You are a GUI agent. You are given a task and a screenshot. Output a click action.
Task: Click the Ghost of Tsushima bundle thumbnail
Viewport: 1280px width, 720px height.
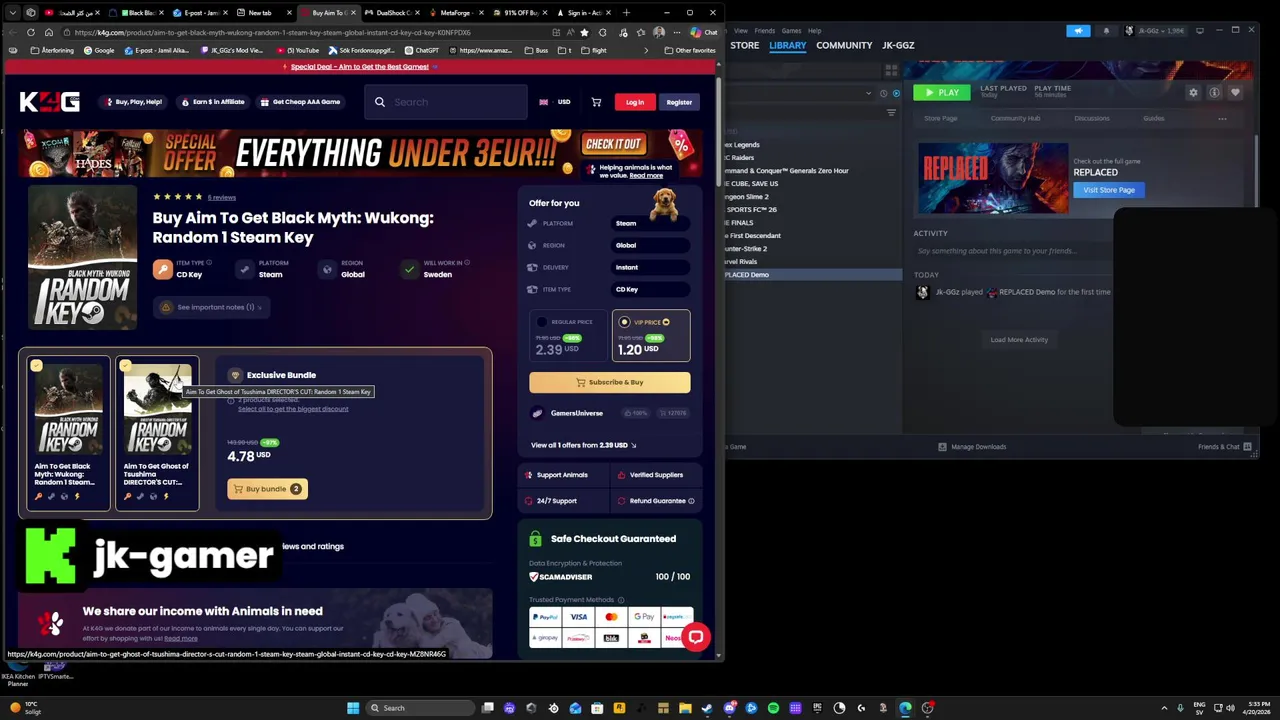tap(157, 408)
